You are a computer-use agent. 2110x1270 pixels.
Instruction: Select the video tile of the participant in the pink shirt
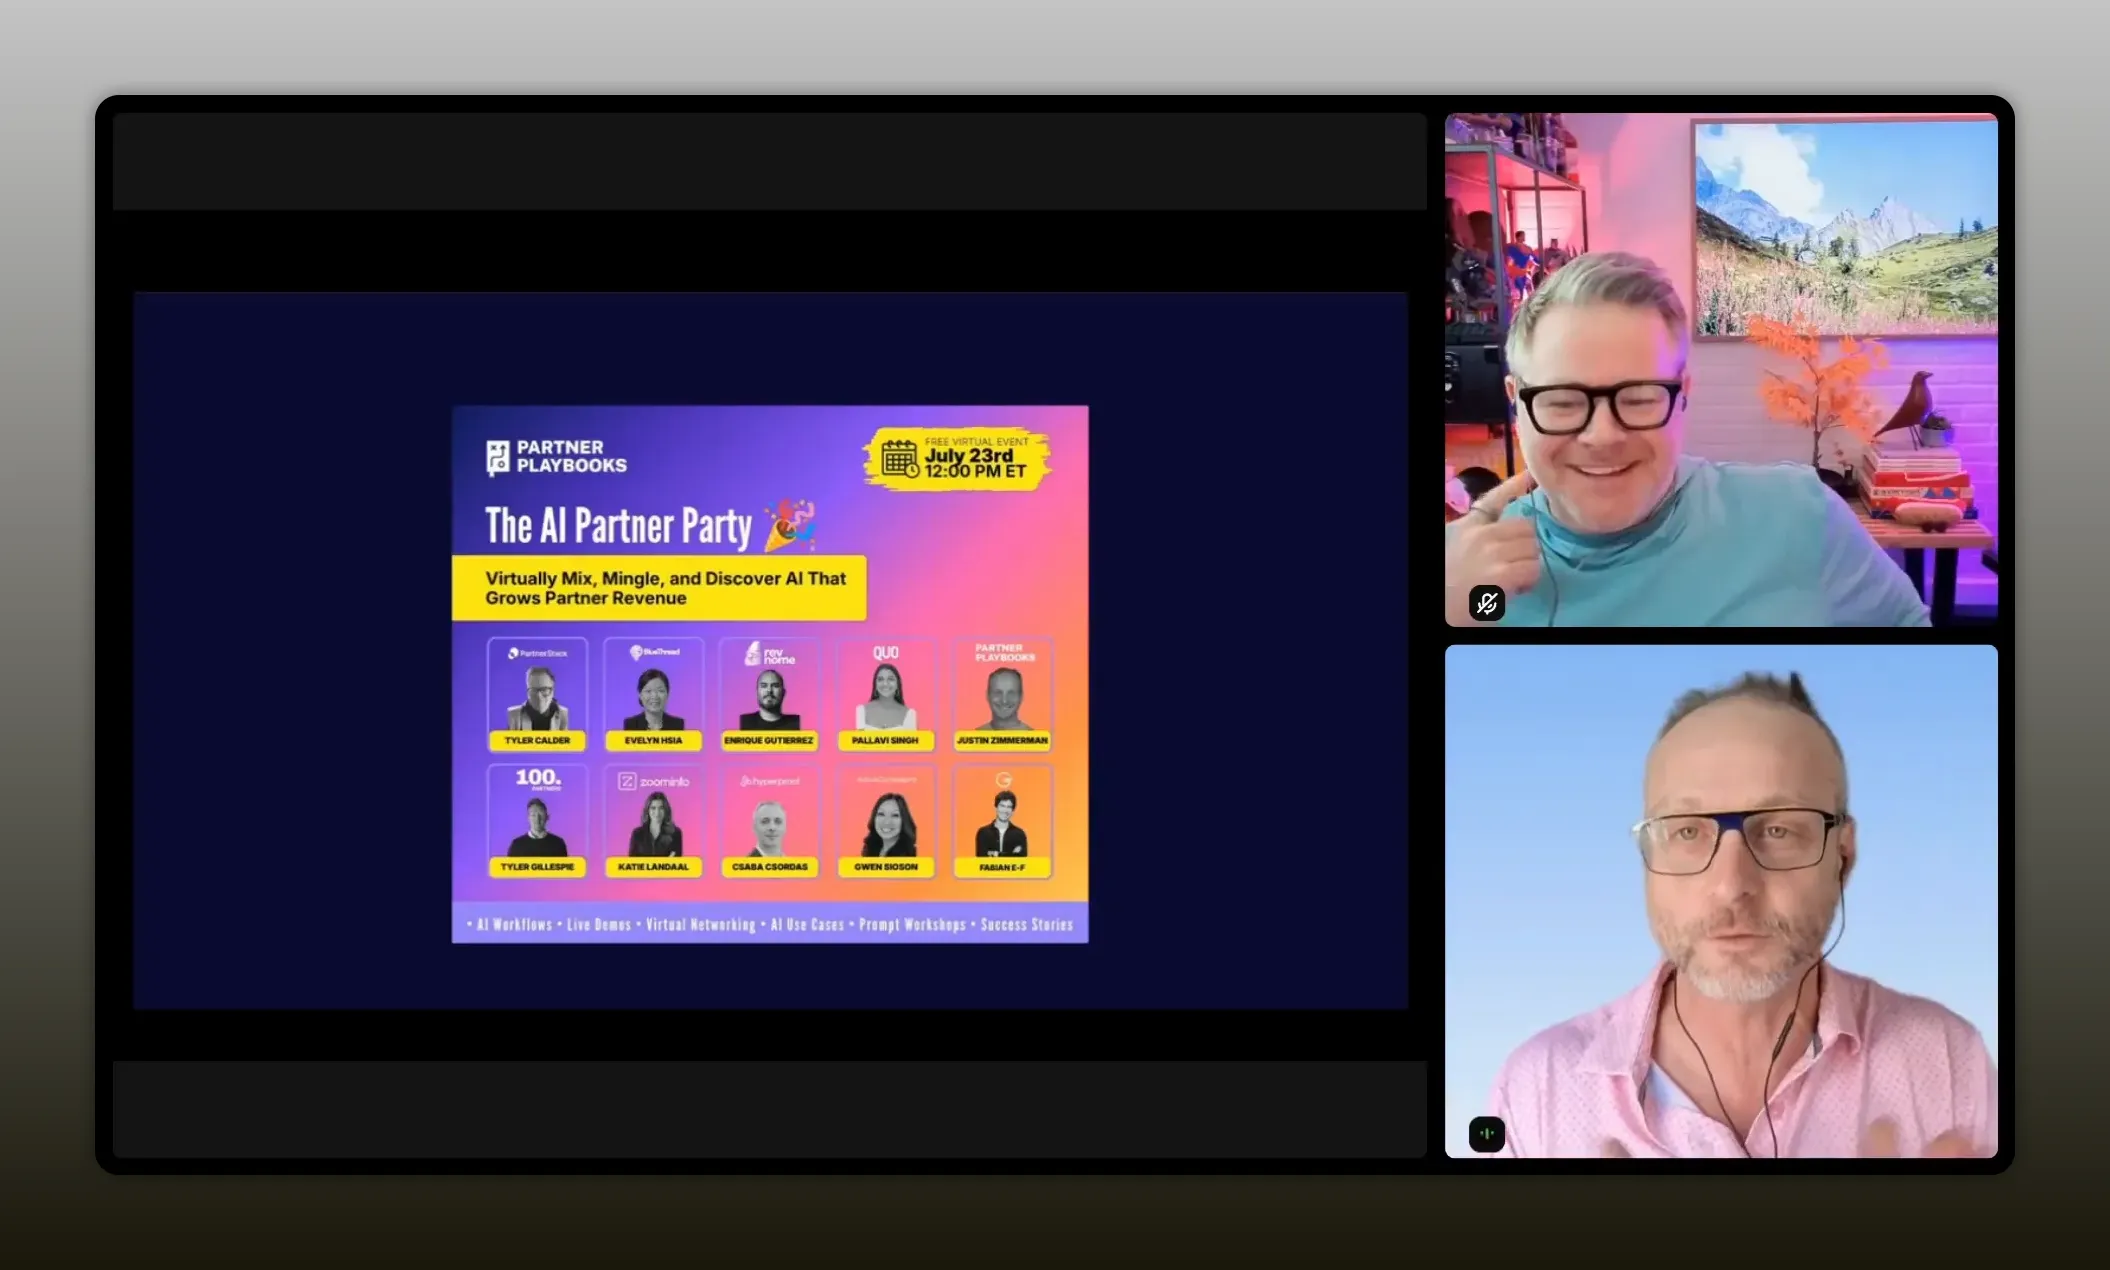[x=1721, y=901]
